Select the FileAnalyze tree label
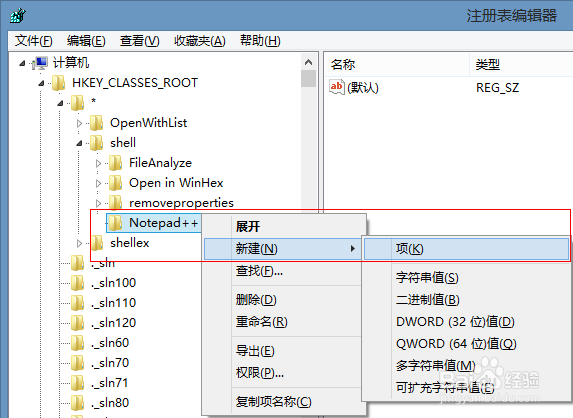Screen dimensions: 573x418 pyautogui.click(x=160, y=163)
